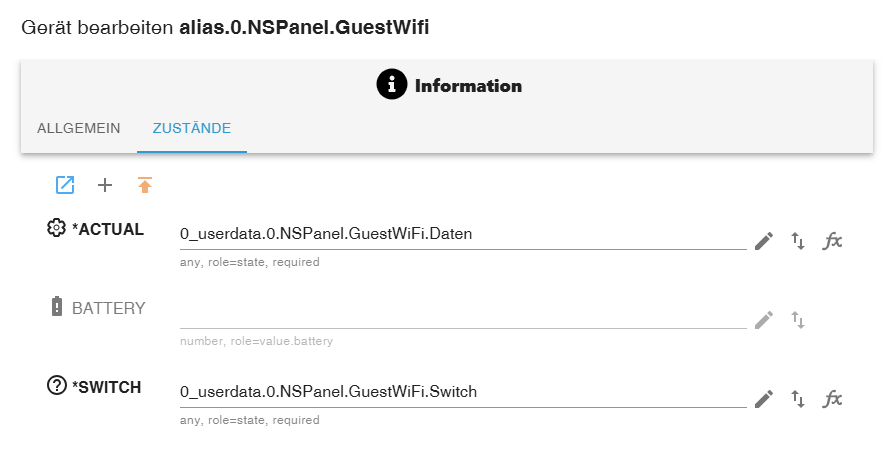
Task: Click the plus icon to add state
Action: (x=105, y=185)
